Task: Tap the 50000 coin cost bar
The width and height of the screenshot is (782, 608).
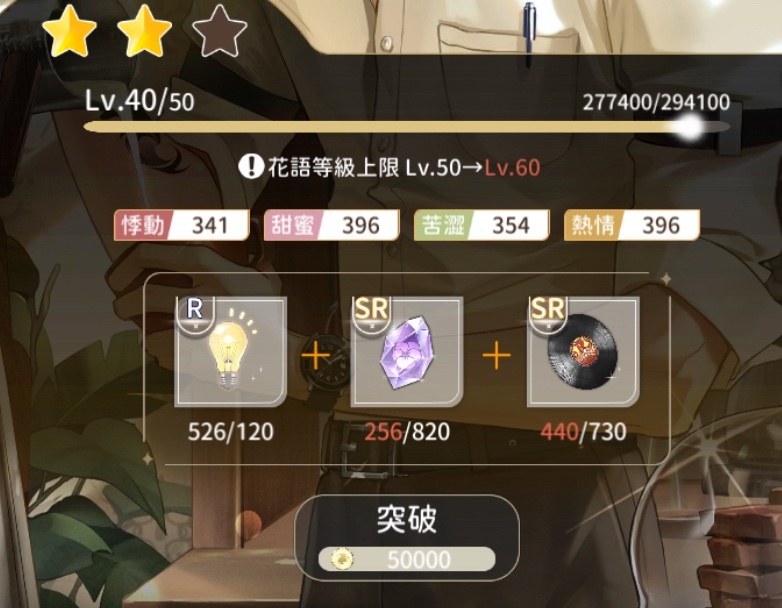Action: (407, 559)
